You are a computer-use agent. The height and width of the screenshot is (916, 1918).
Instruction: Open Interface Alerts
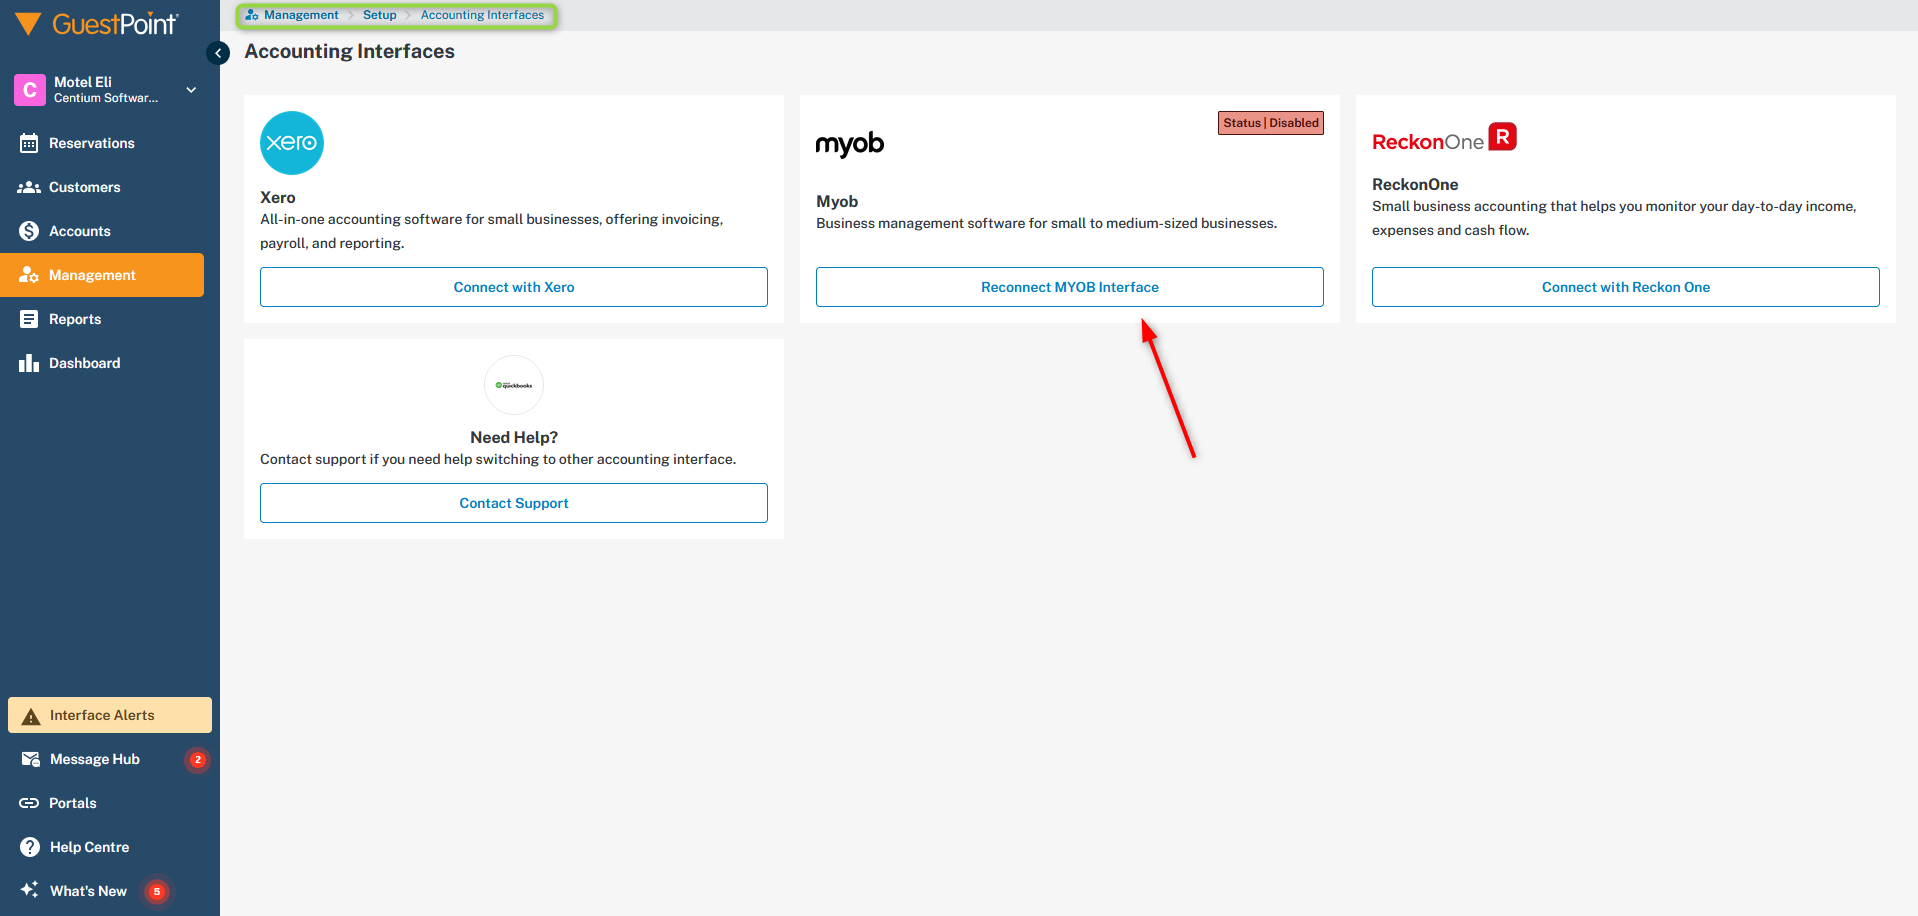pos(110,715)
